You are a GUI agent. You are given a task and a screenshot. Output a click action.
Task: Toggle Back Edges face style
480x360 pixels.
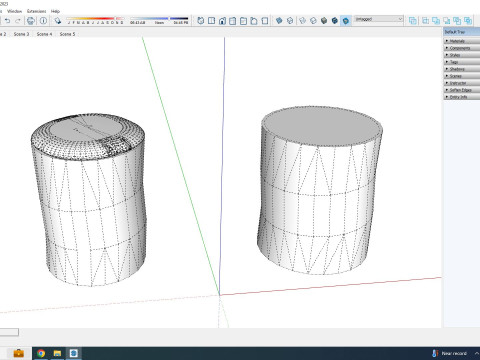290,21
